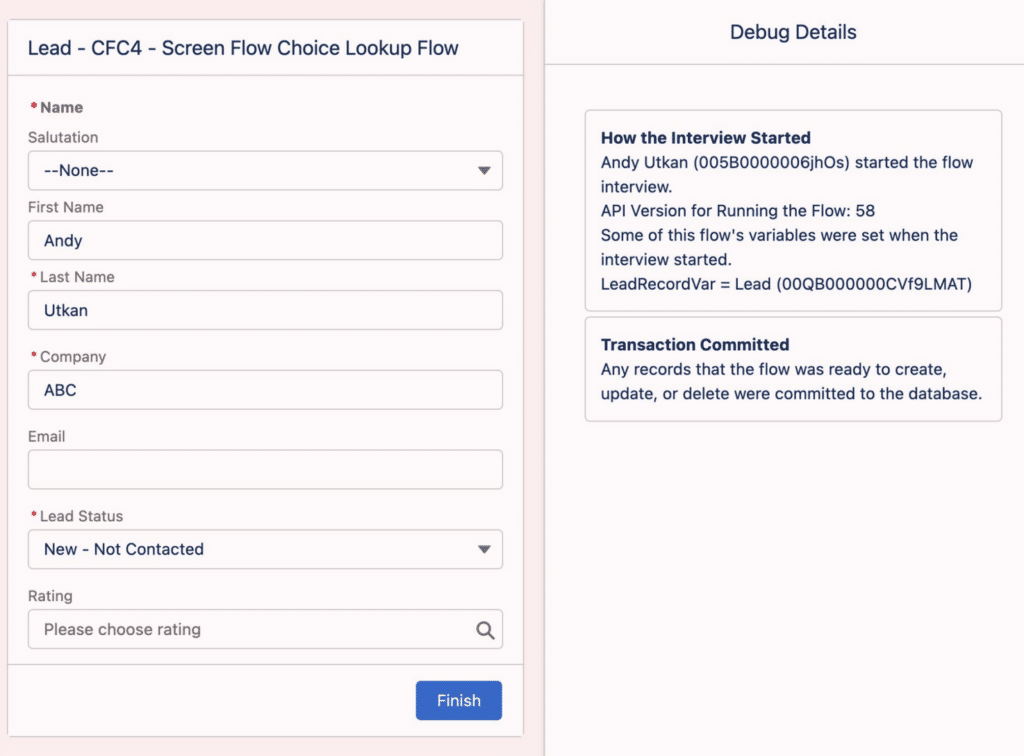Screen dimensions: 1024x756
Task: Click the Company field containing ABC
Action: point(265,390)
